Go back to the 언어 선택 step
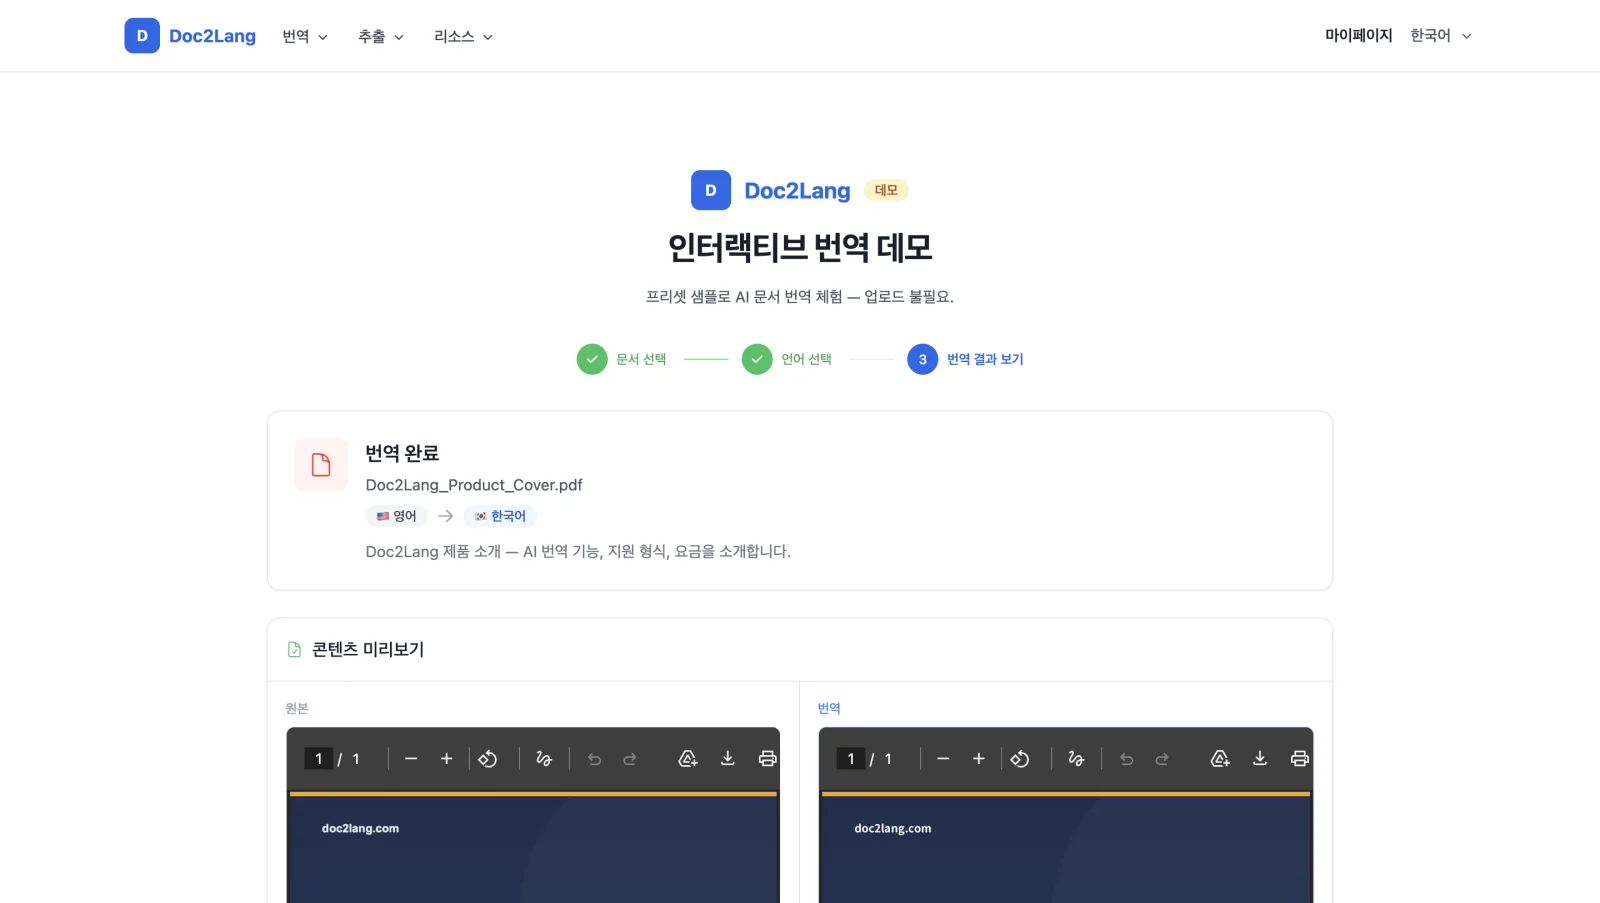 tap(787, 359)
